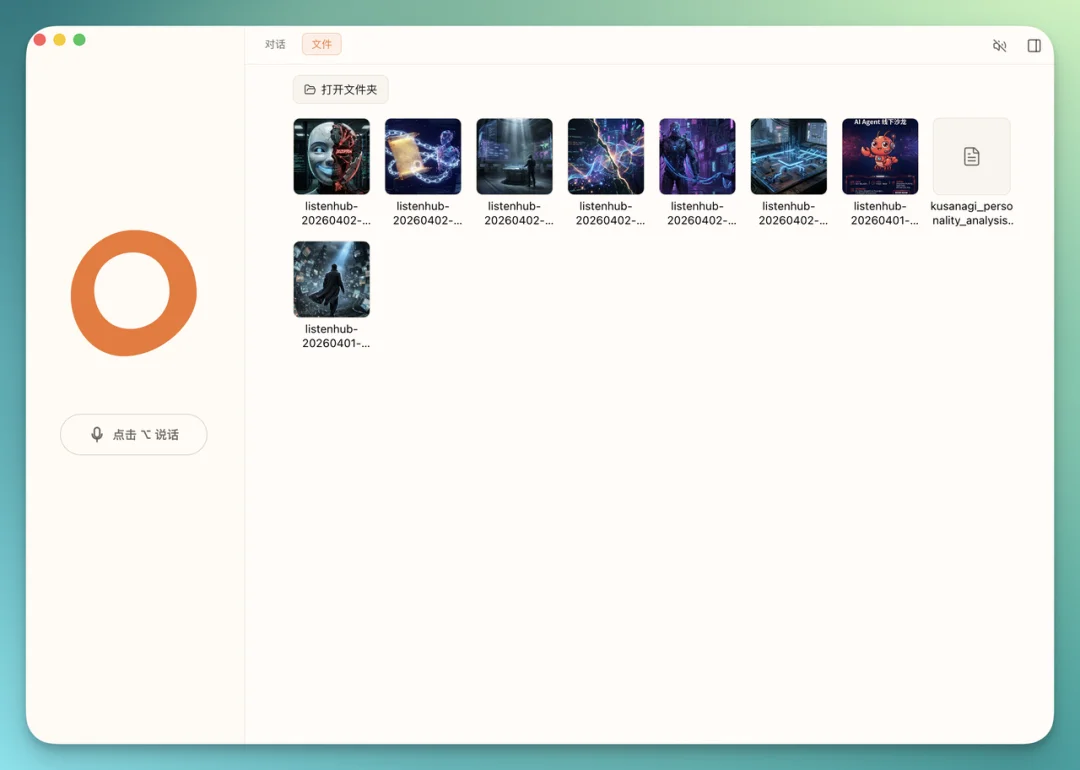
Task: Click the orange ring voice orb
Action: click(133, 293)
